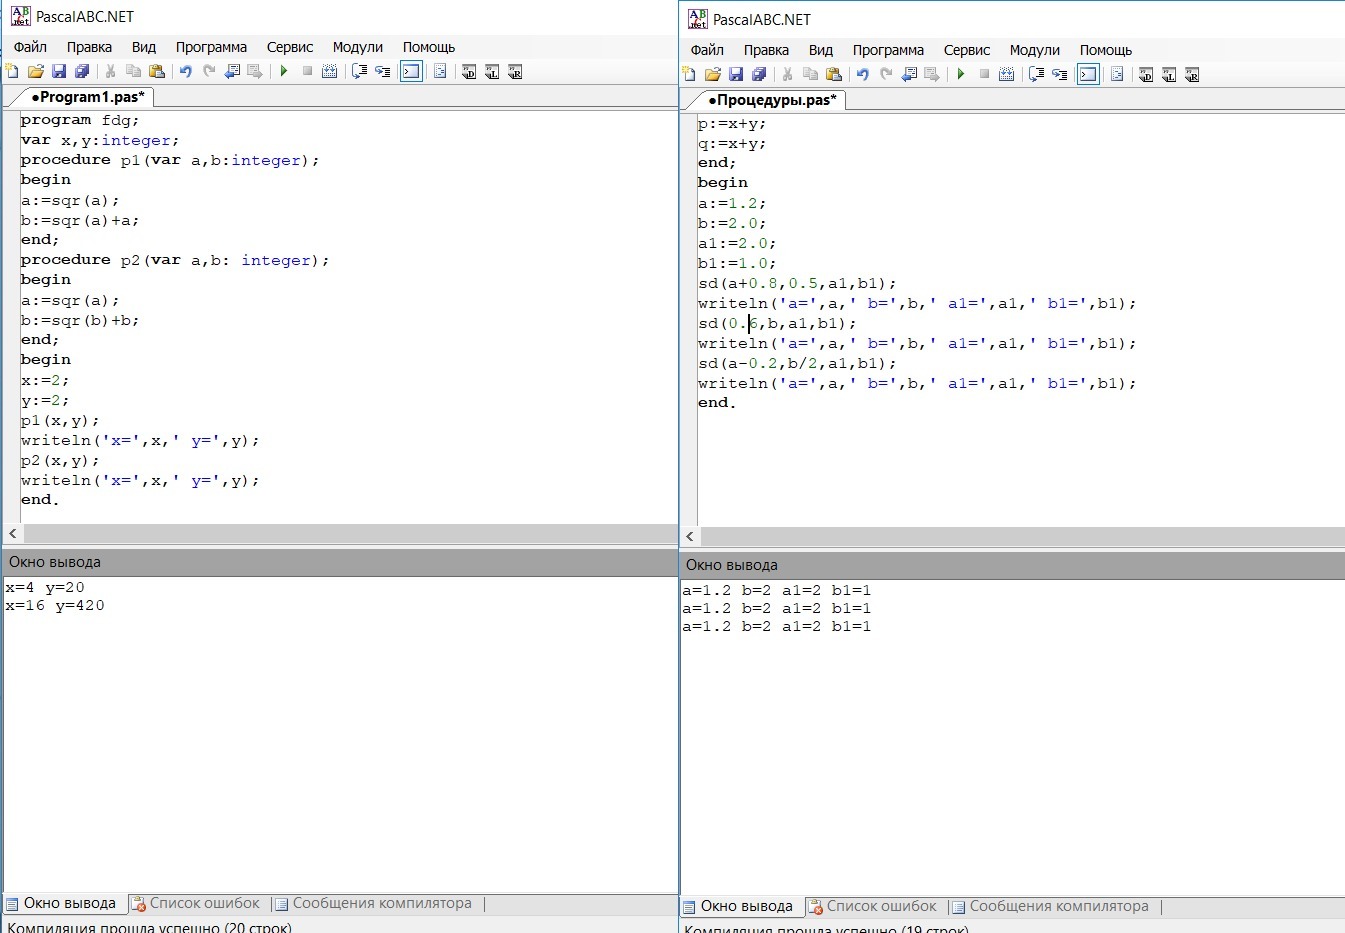
Task: Toggle output window button in right toolbar
Action: 1088,74
